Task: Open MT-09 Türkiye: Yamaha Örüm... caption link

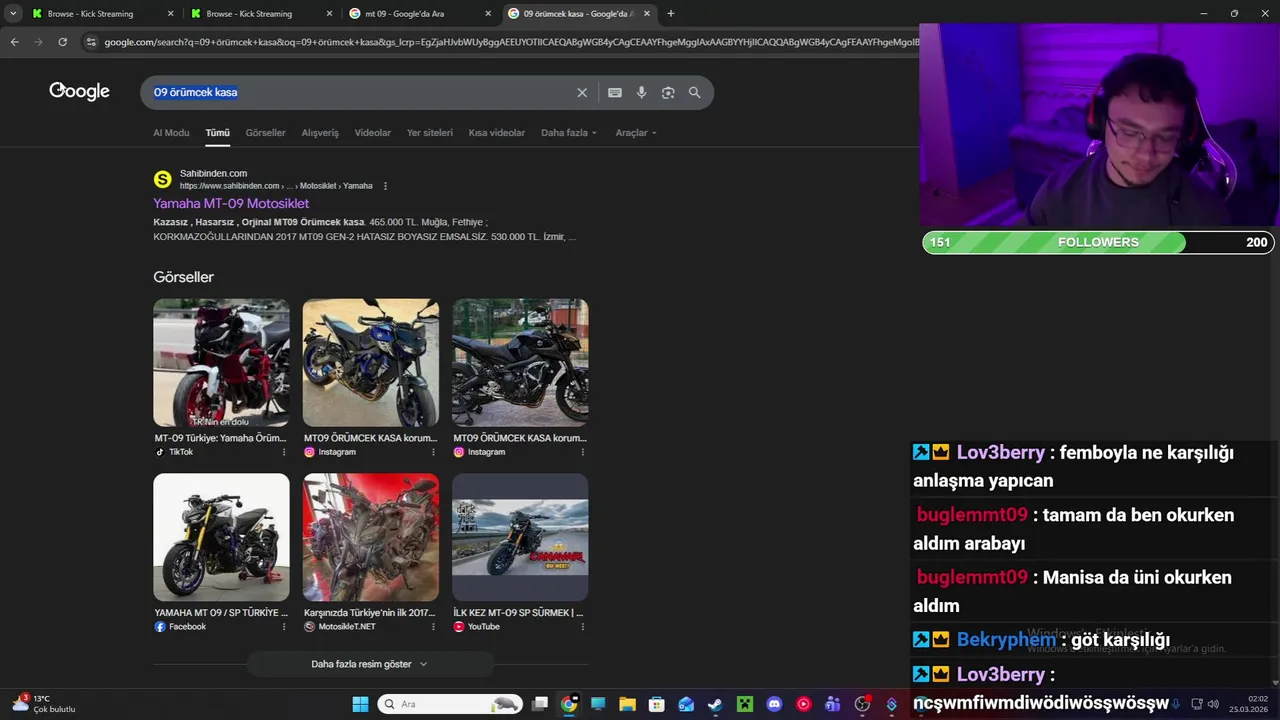Action: (x=220, y=438)
